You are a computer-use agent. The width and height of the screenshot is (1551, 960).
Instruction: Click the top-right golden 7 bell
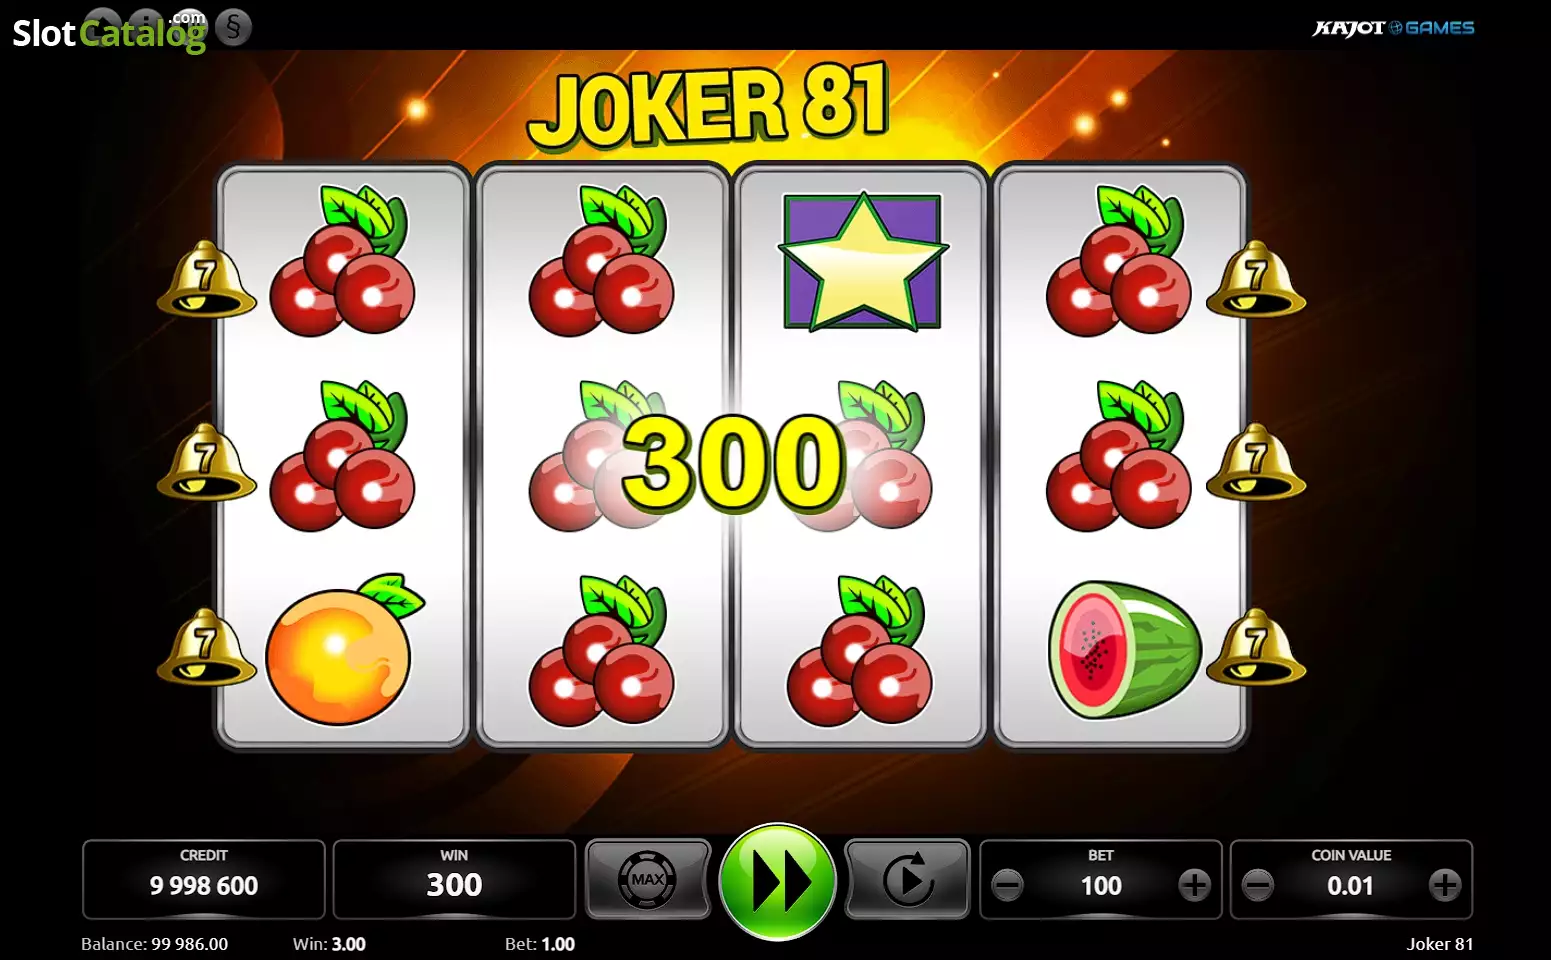[x=1256, y=279]
